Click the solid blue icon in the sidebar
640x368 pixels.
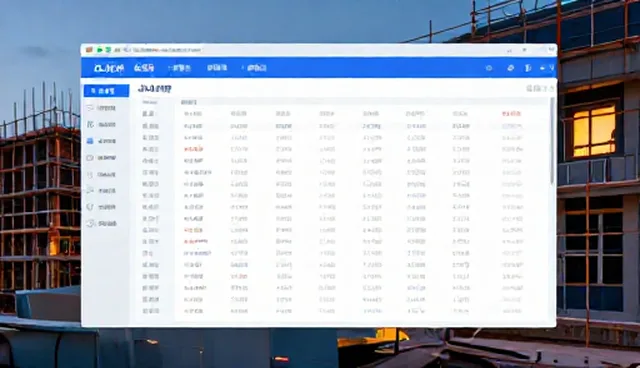click(90, 141)
